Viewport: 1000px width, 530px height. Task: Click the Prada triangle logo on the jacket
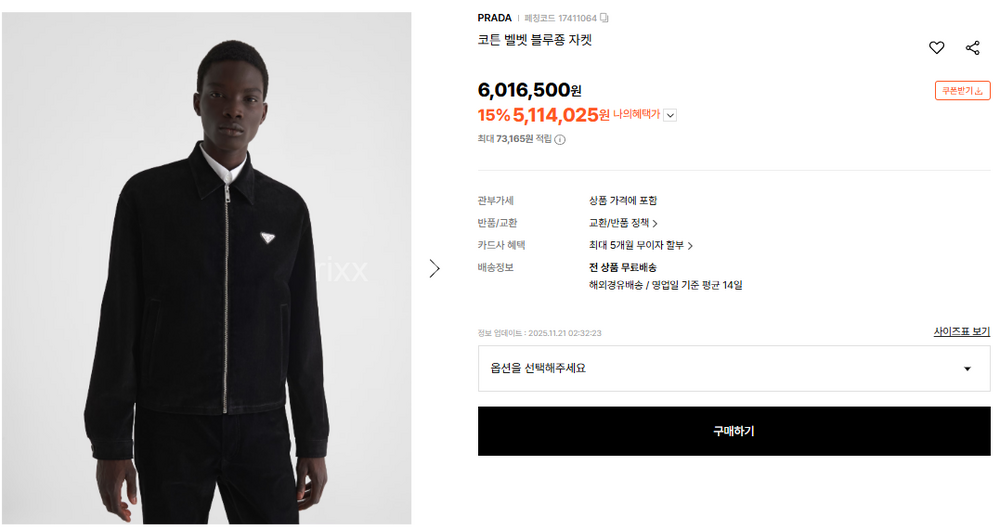[x=268, y=237]
